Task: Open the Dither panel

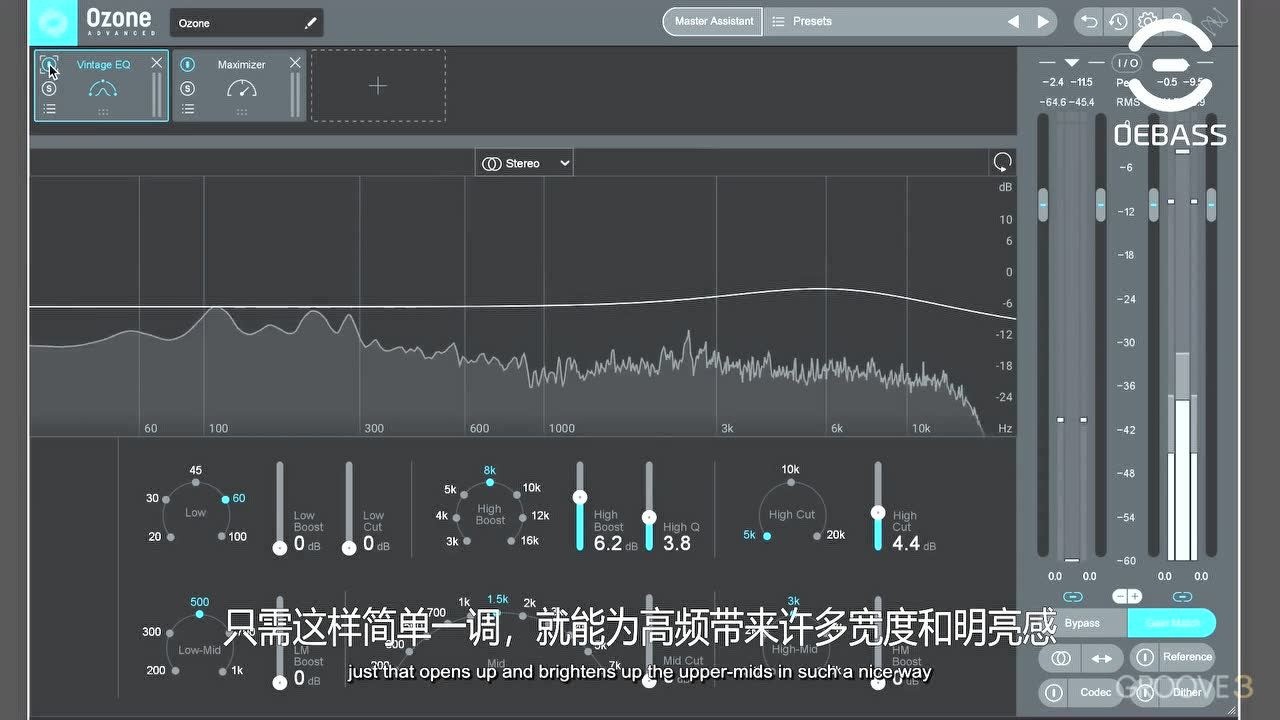Action: (x=1188, y=692)
